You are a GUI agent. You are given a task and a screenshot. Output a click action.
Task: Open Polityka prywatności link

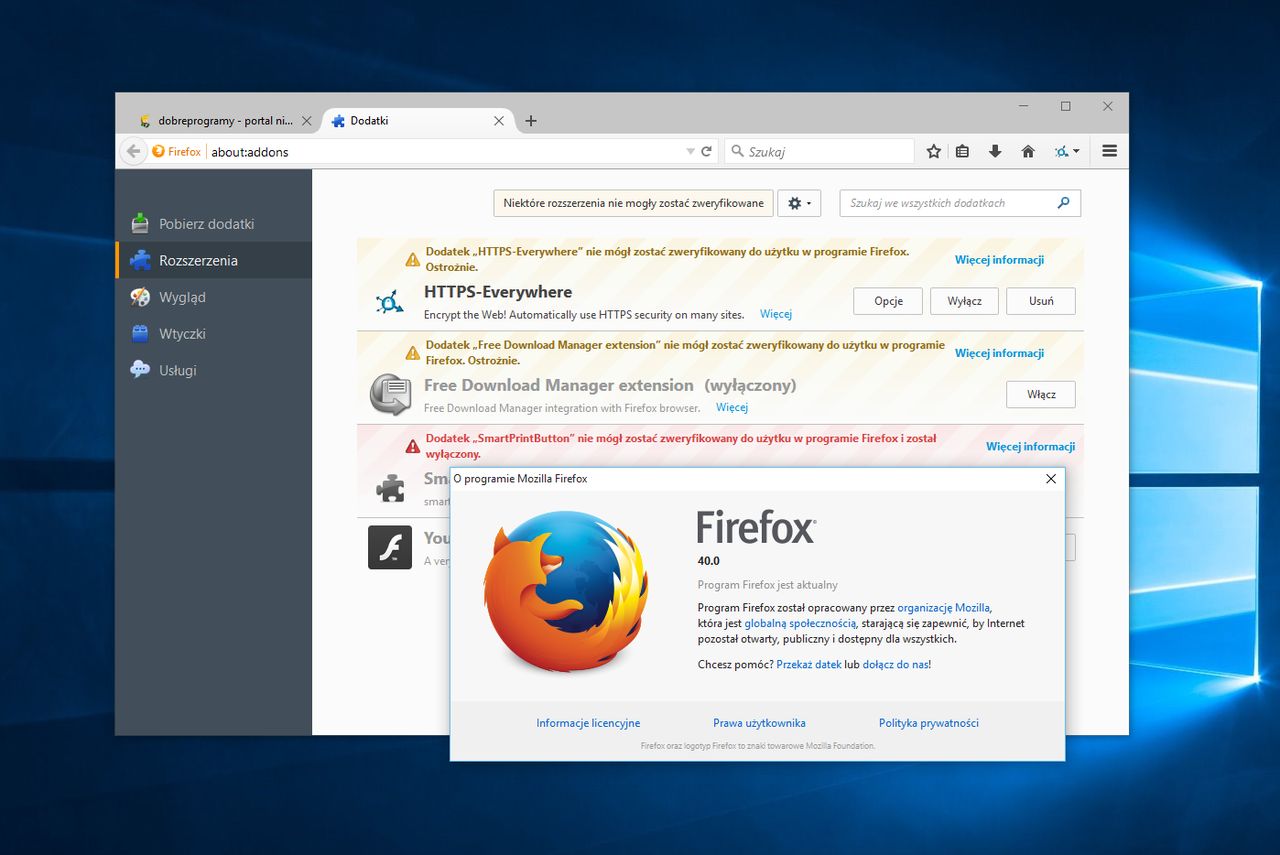(x=929, y=723)
